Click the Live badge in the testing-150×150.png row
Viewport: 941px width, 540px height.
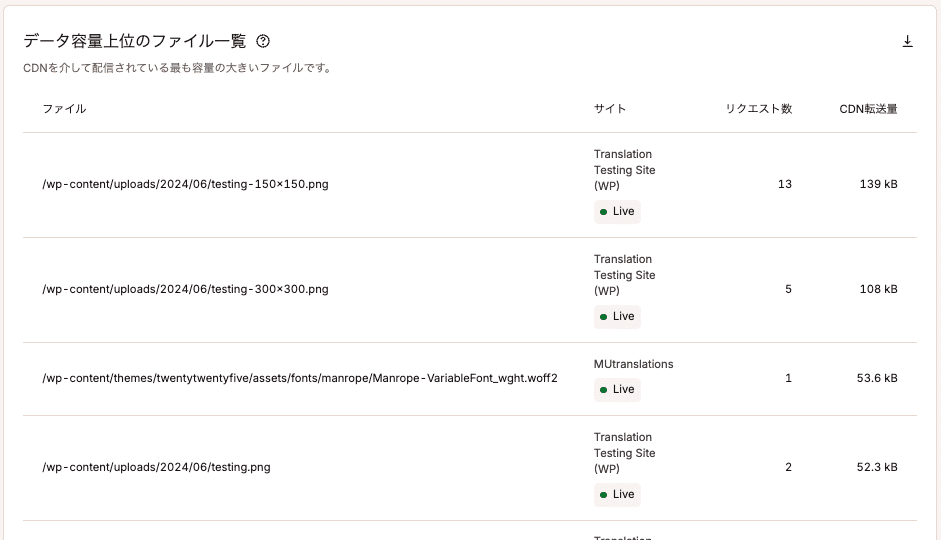click(617, 211)
